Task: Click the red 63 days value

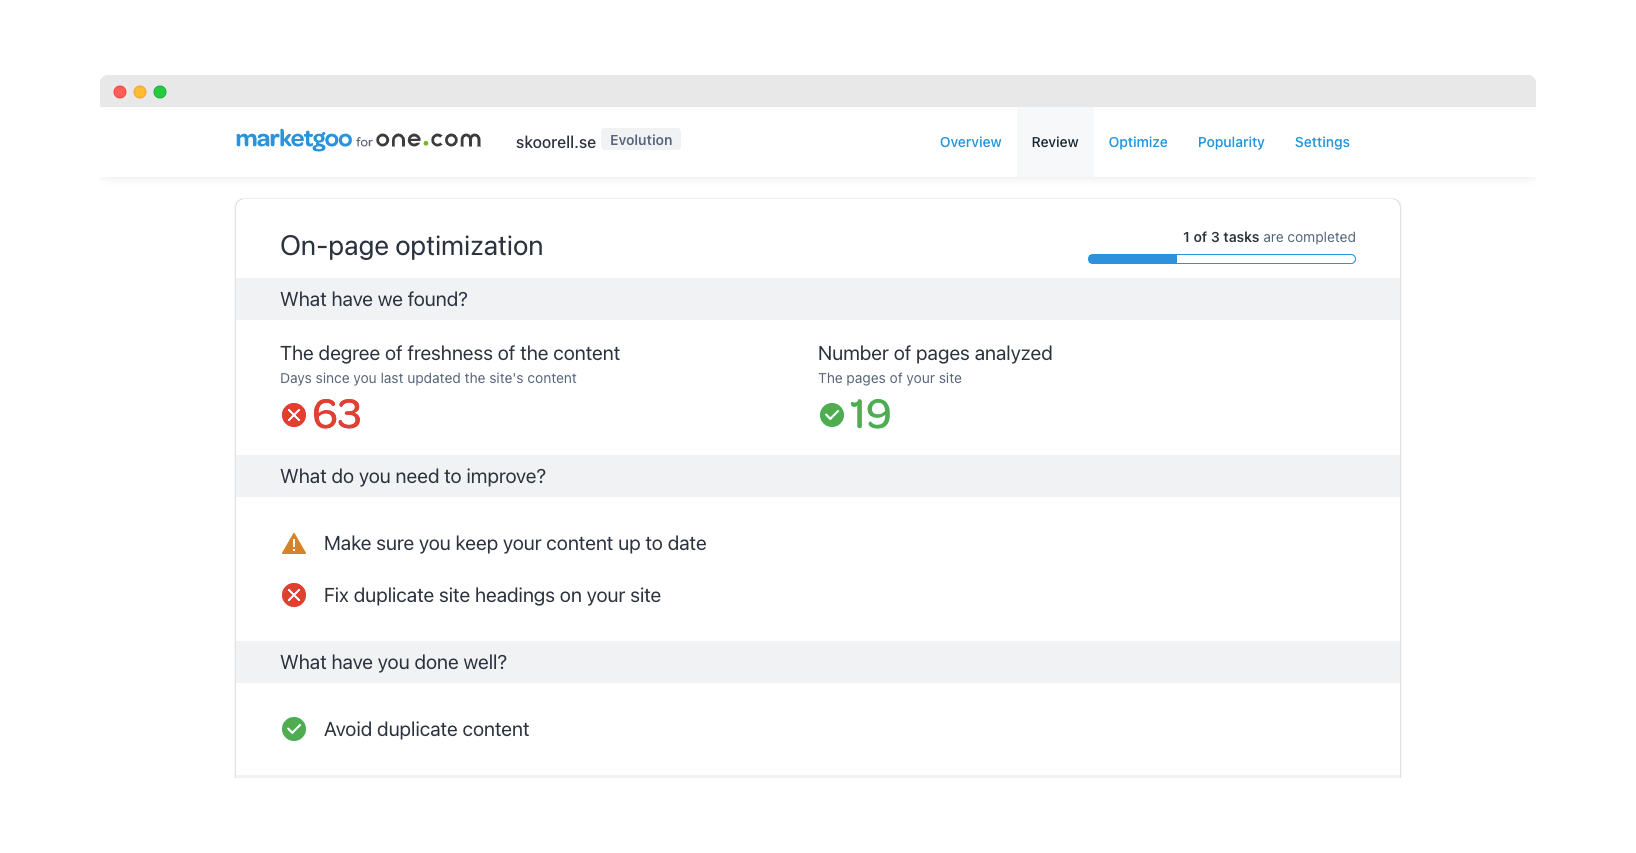Action: click(x=337, y=415)
